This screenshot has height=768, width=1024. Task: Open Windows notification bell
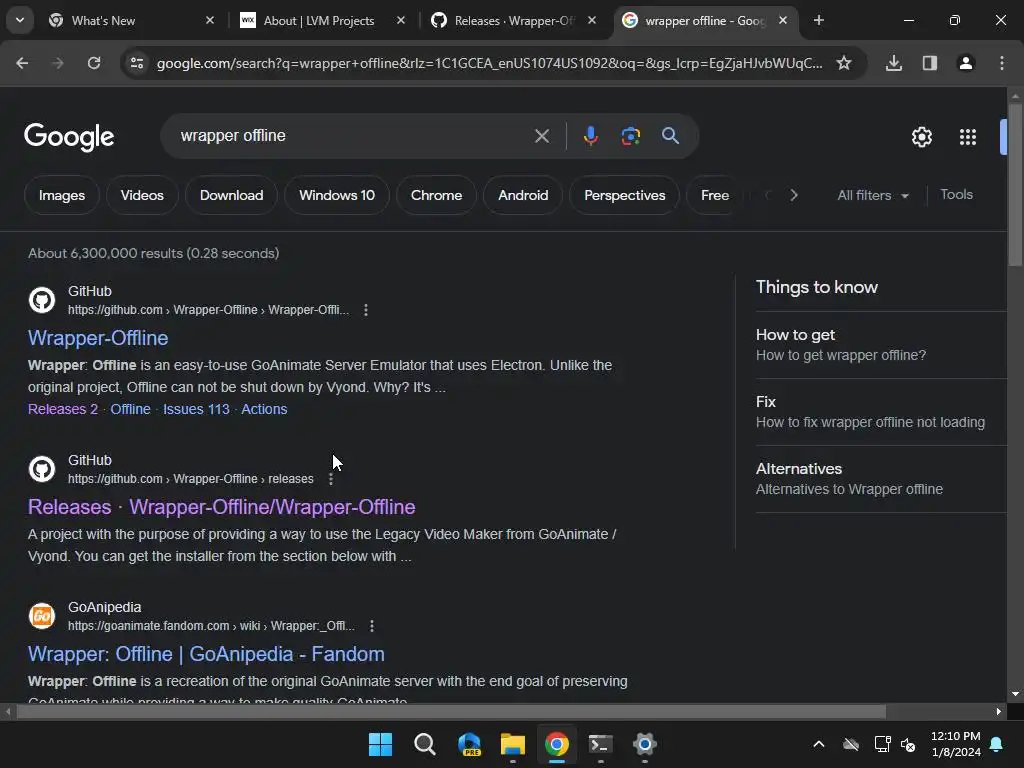pos(997,744)
